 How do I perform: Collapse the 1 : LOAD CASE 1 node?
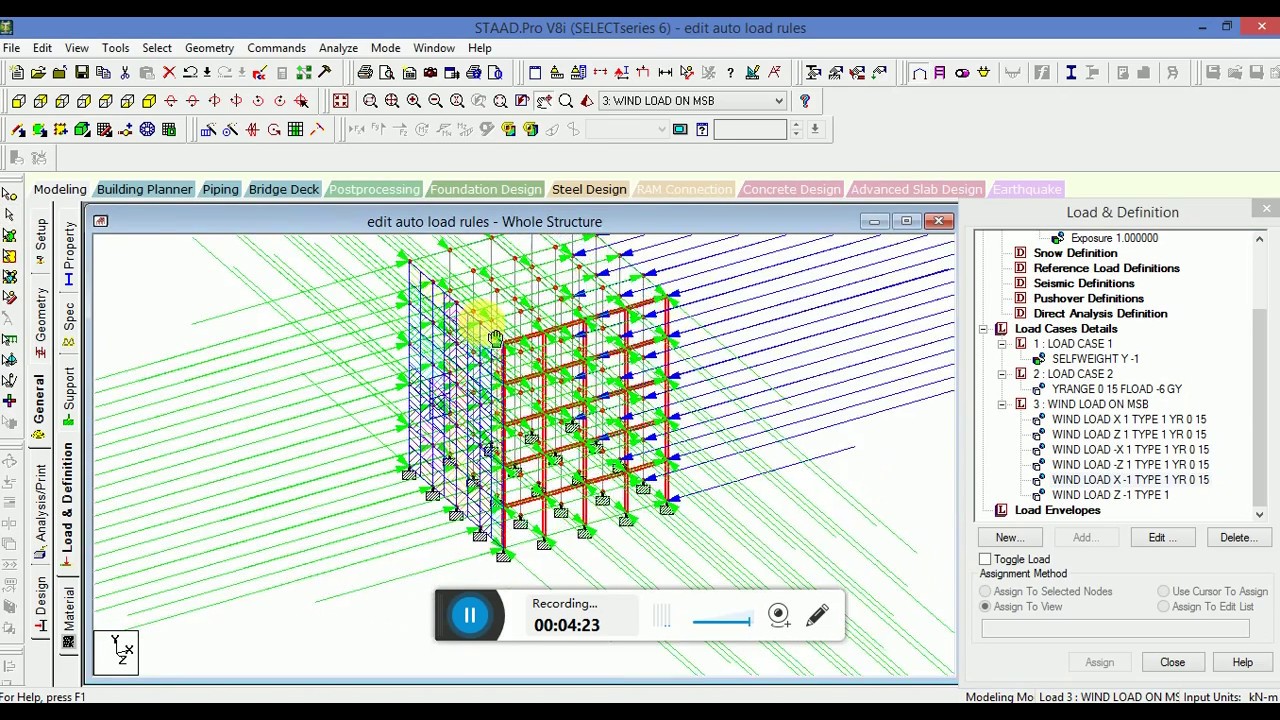(1002, 344)
